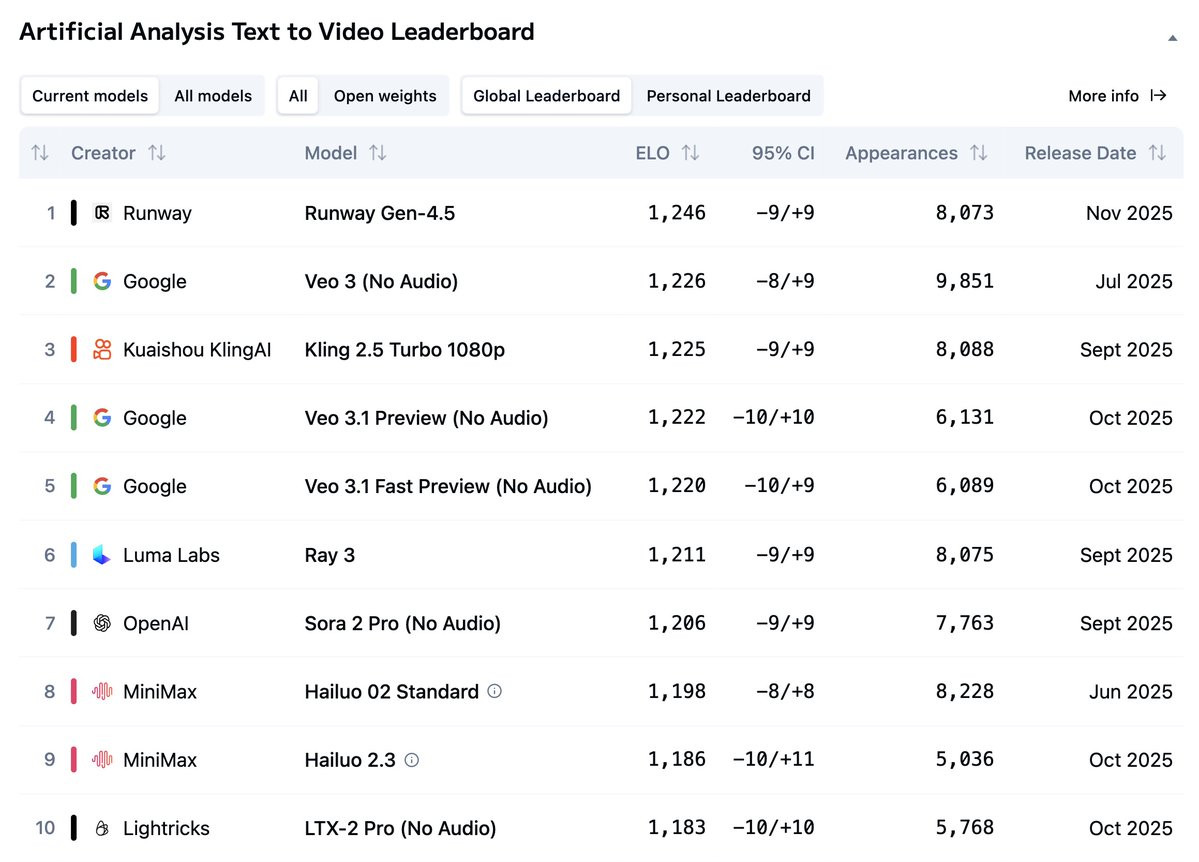Viewport: 1199px width, 862px height.
Task: Click the OpenAI logo icon
Action: click(102, 623)
